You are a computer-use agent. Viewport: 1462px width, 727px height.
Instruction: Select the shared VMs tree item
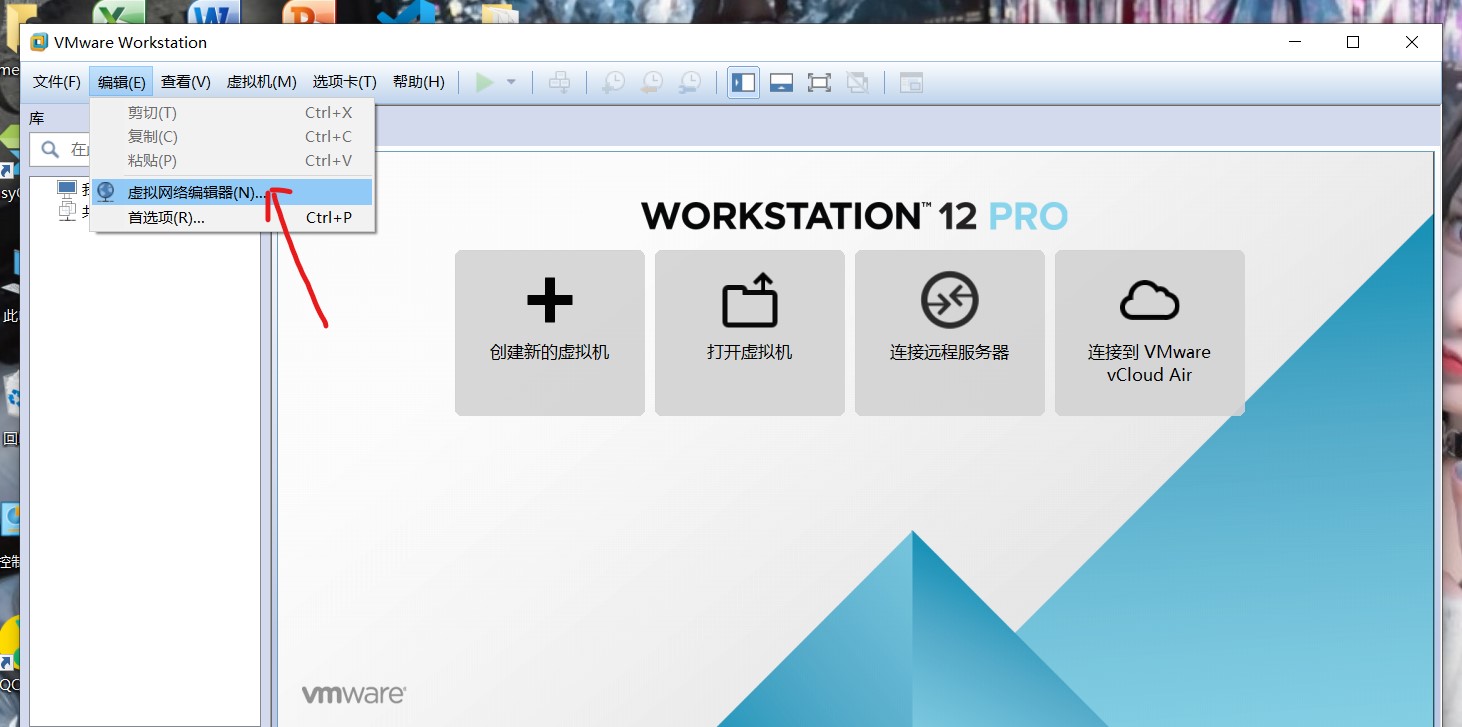pos(75,210)
